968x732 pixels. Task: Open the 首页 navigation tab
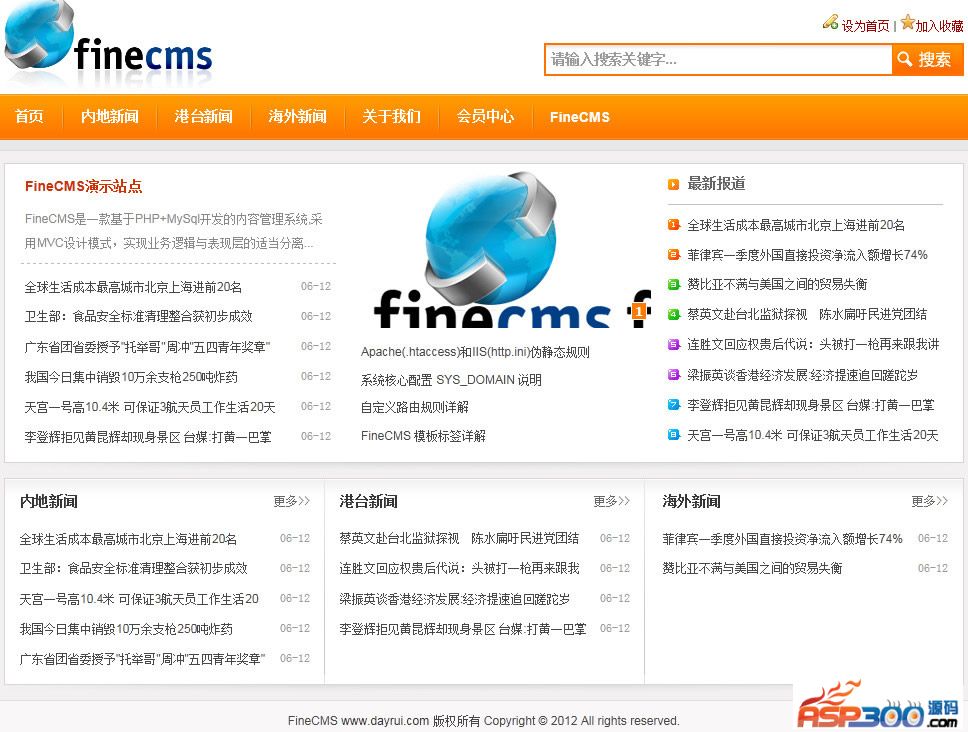click(29, 116)
